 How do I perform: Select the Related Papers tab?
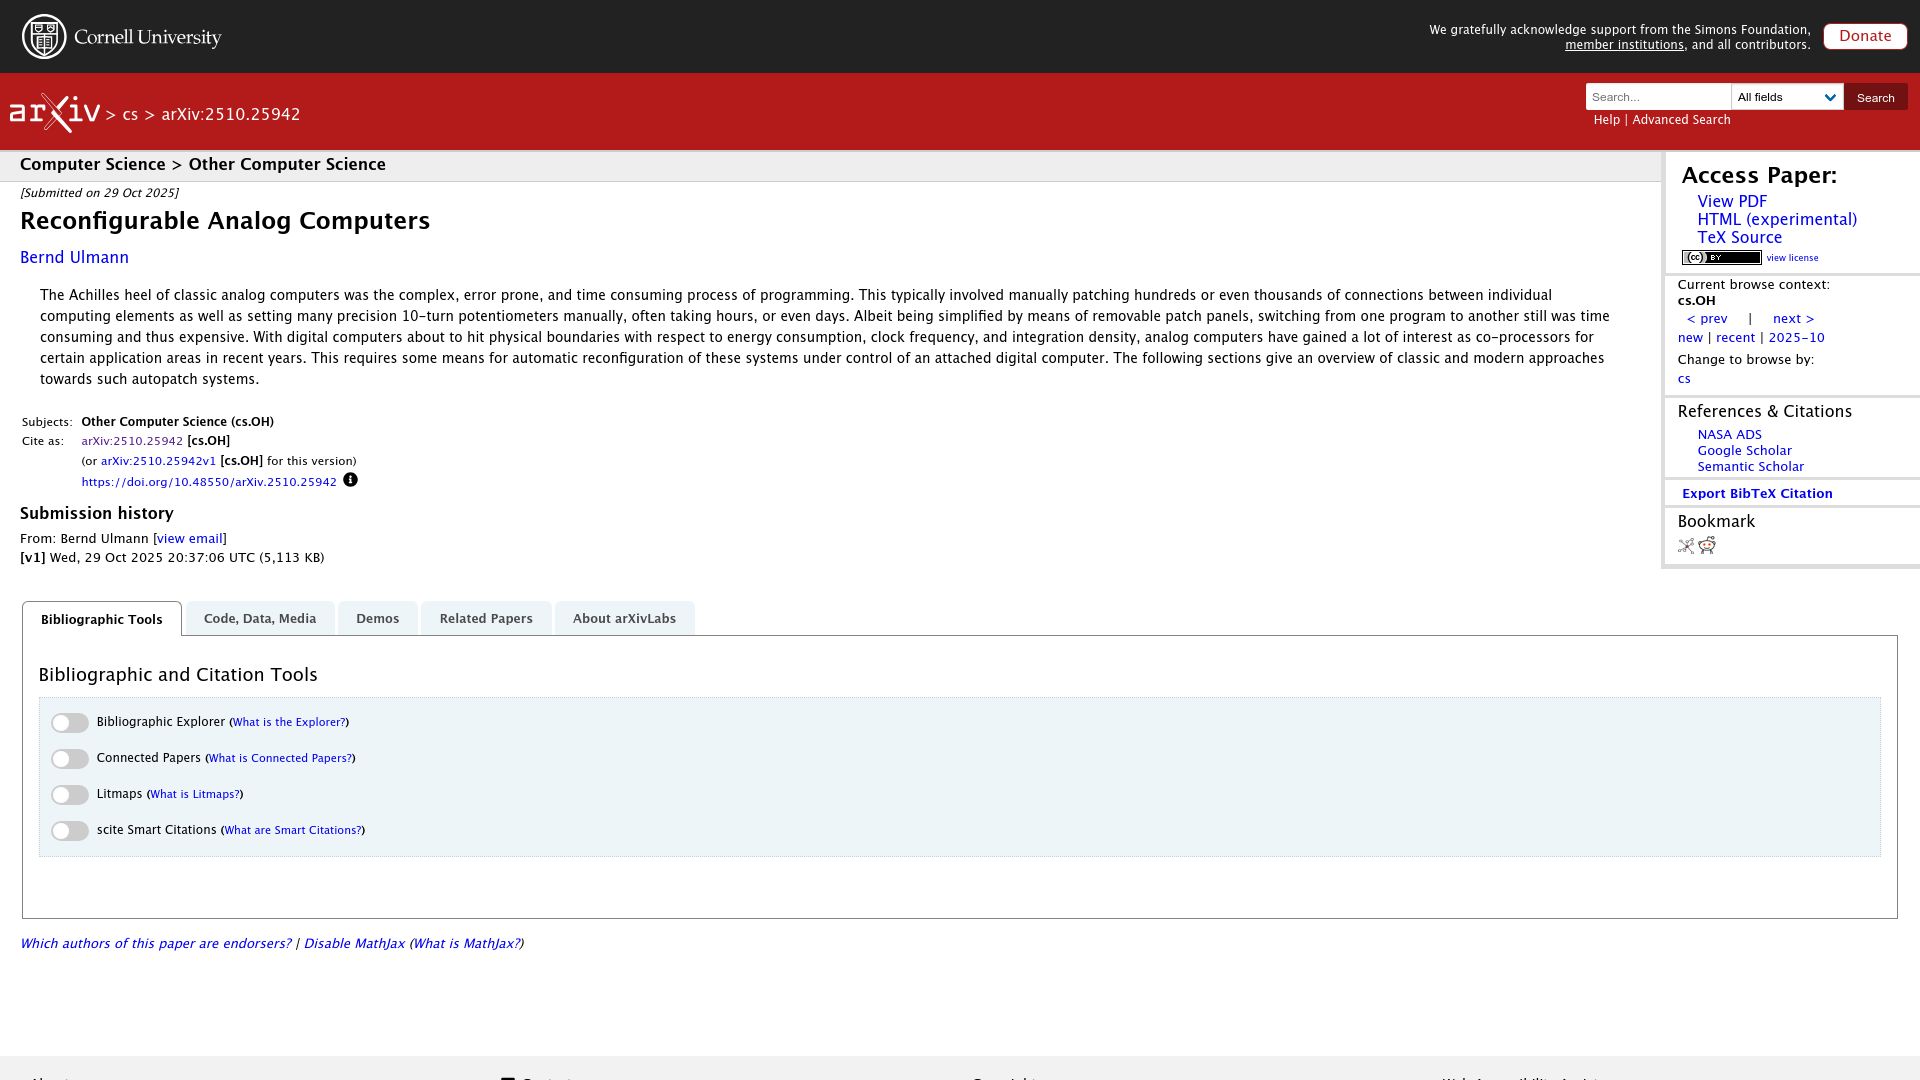pos(486,619)
